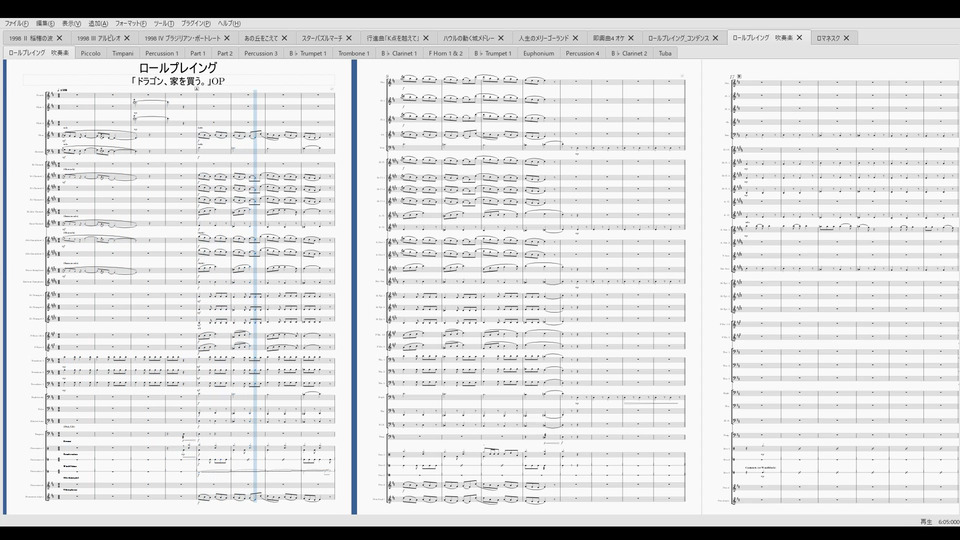Close the ロールプレイング_コンデンス tab
This screenshot has width=960, height=540.
coord(715,38)
